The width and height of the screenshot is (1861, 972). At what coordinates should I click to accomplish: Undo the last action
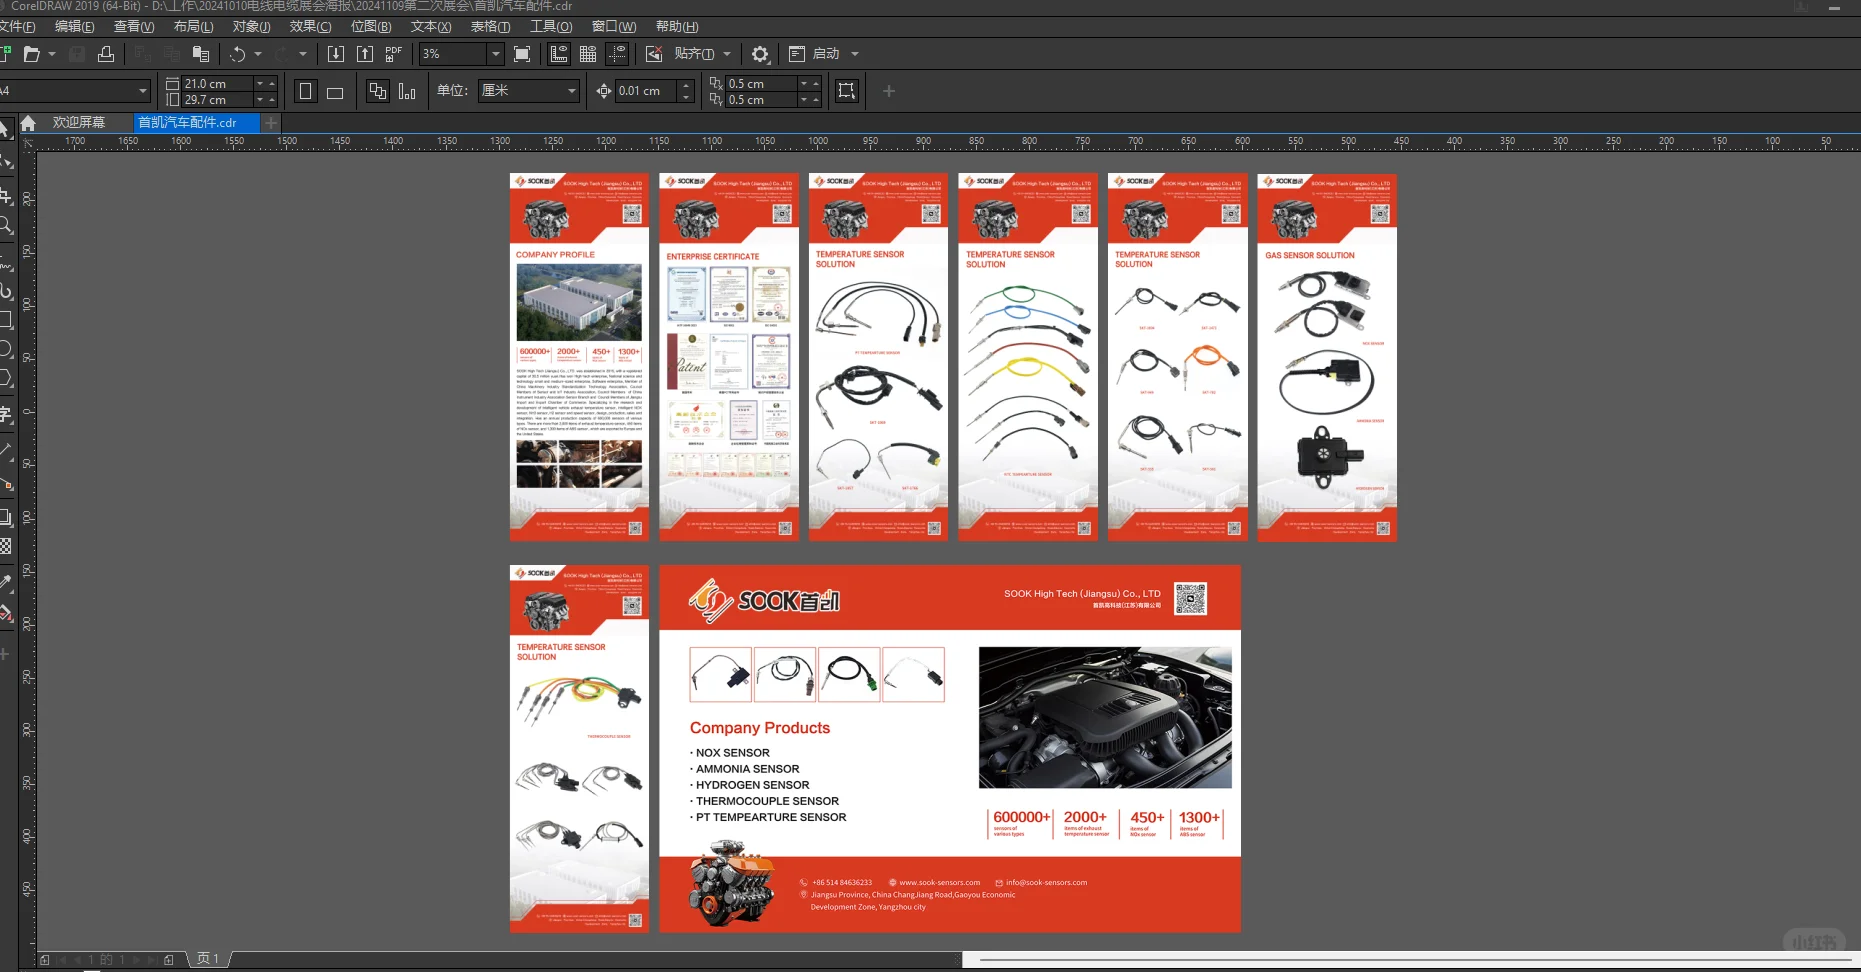coord(238,54)
